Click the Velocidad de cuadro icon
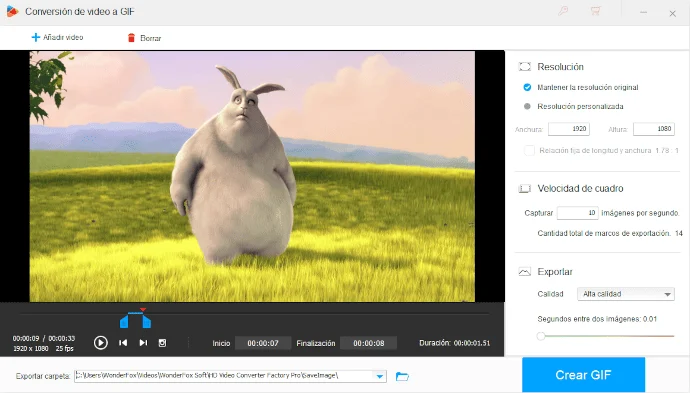 (525, 189)
